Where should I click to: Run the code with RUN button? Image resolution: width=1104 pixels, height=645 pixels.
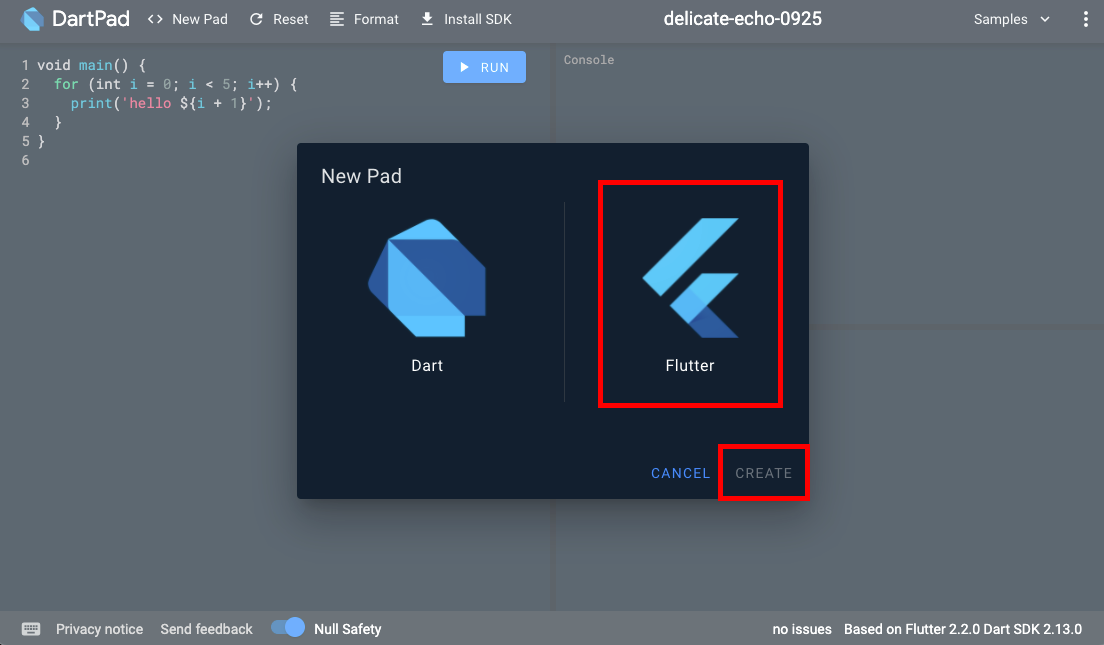pos(484,67)
